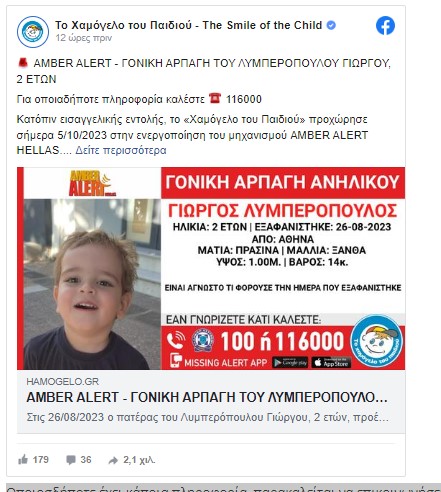The width and height of the screenshot is (441, 492).
Task: Open the AMBER ALERT link headline
Action: [207, 397]
